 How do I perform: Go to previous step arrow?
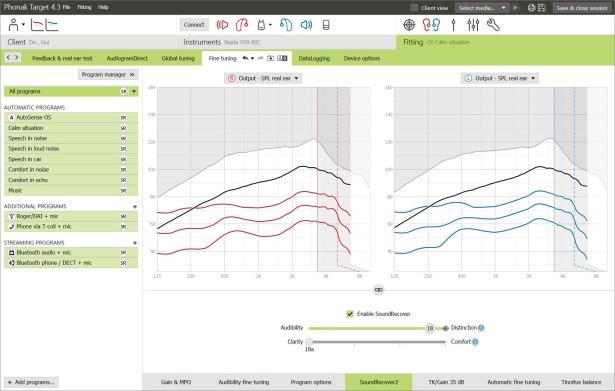(x=8, y=58)
